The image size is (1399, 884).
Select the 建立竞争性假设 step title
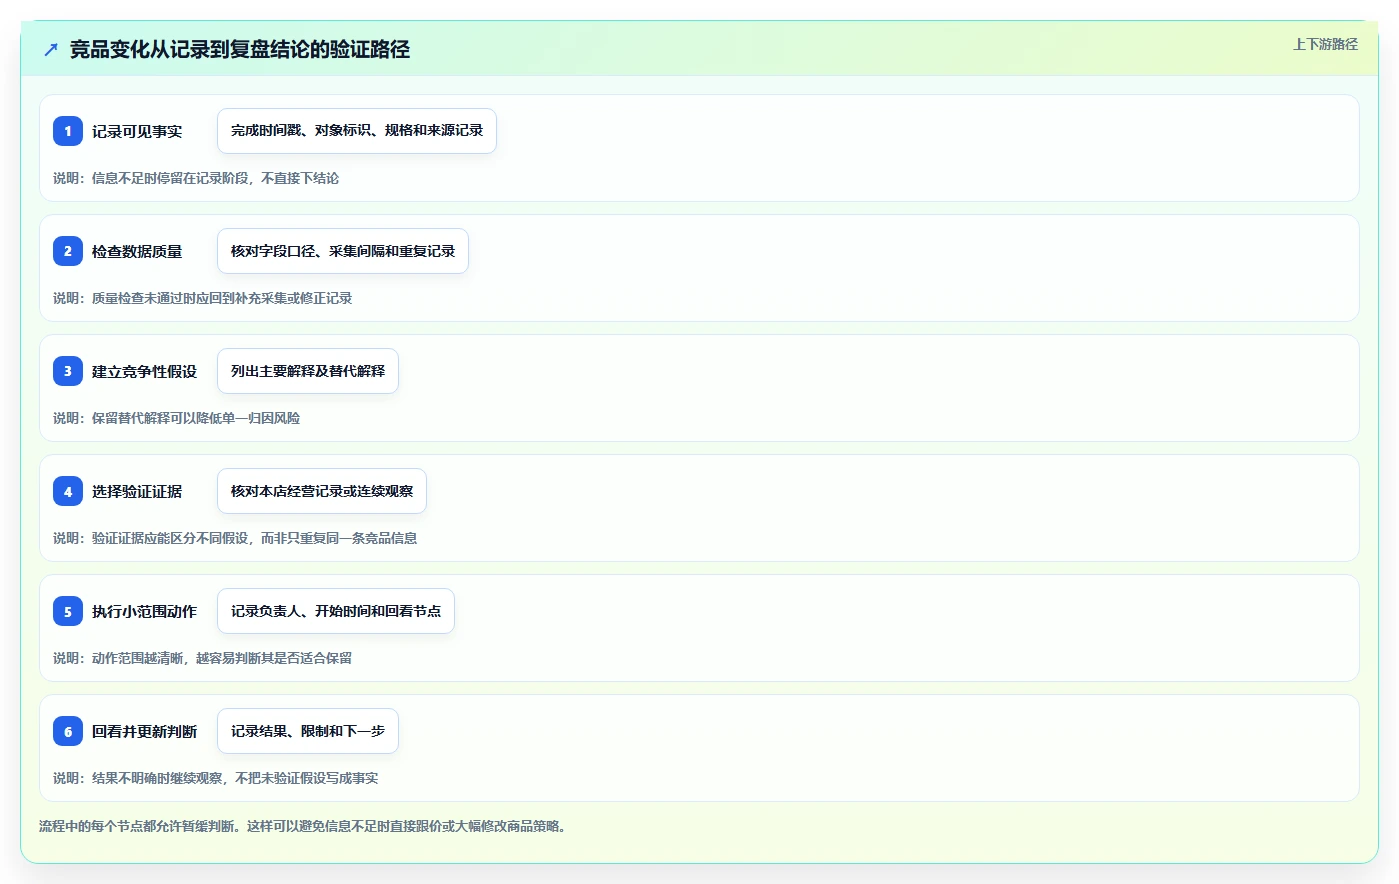(144, 371)
